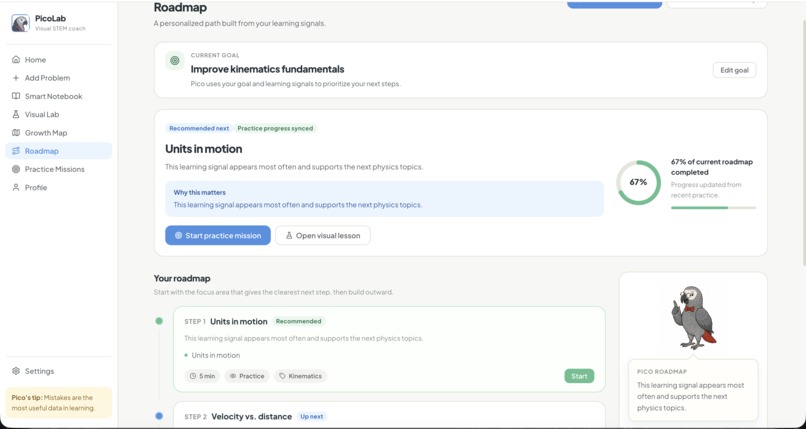Select Practice Missions in sidebar

(59, 169)
